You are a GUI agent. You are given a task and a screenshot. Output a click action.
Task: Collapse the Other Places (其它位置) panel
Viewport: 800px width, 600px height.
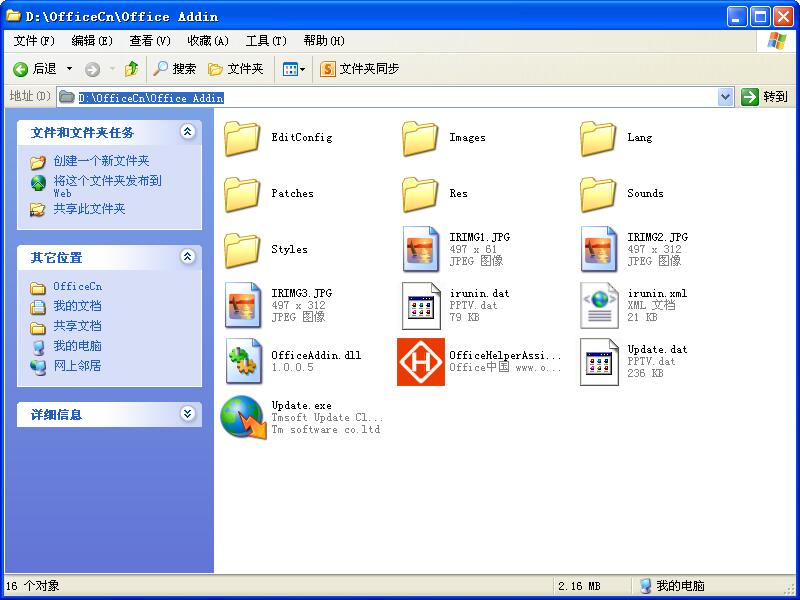coord(187,256)
